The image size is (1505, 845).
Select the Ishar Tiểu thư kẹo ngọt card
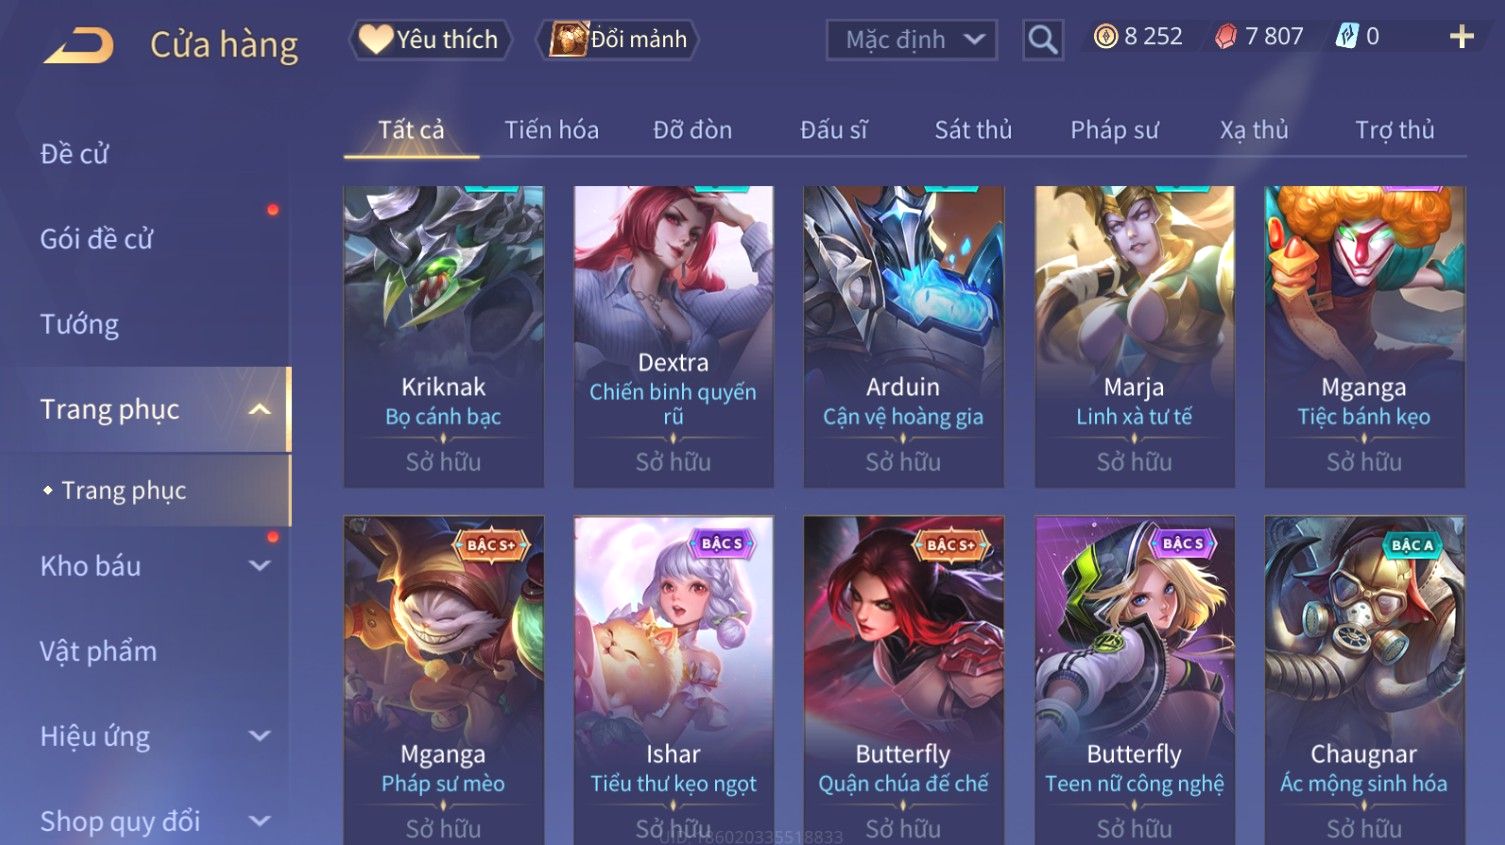(x=673, y=680)
